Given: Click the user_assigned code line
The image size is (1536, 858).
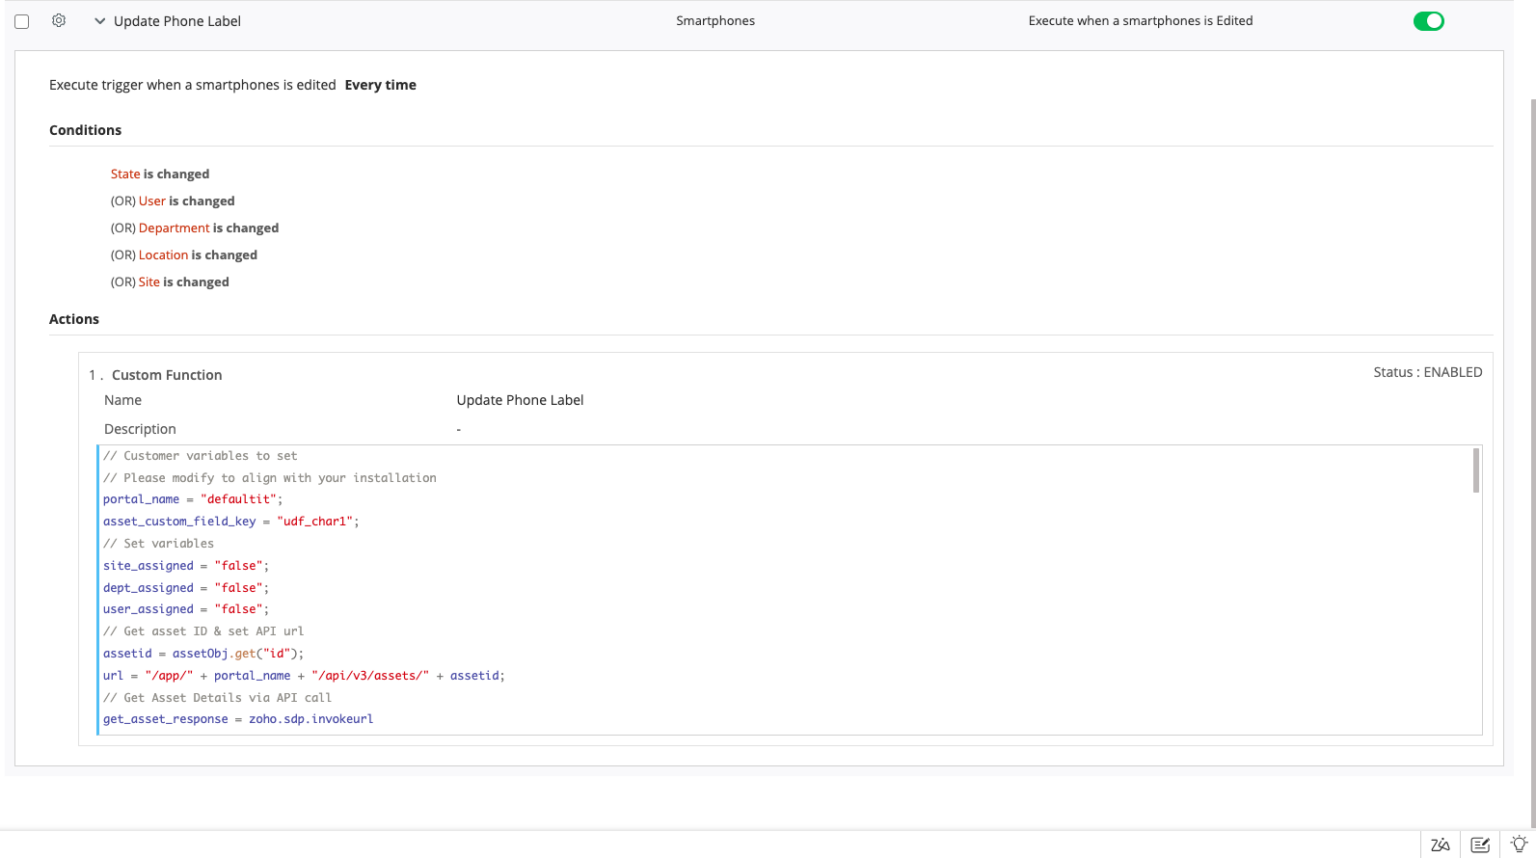Looking at the screenshot, I should tap(186, 609).
